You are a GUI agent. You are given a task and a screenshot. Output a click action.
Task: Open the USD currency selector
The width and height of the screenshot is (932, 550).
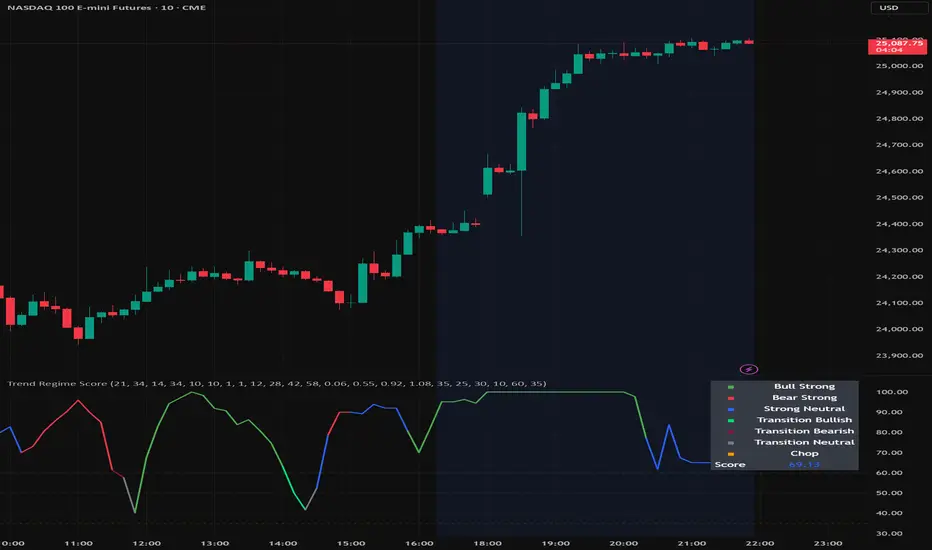(x=898, y=8)
